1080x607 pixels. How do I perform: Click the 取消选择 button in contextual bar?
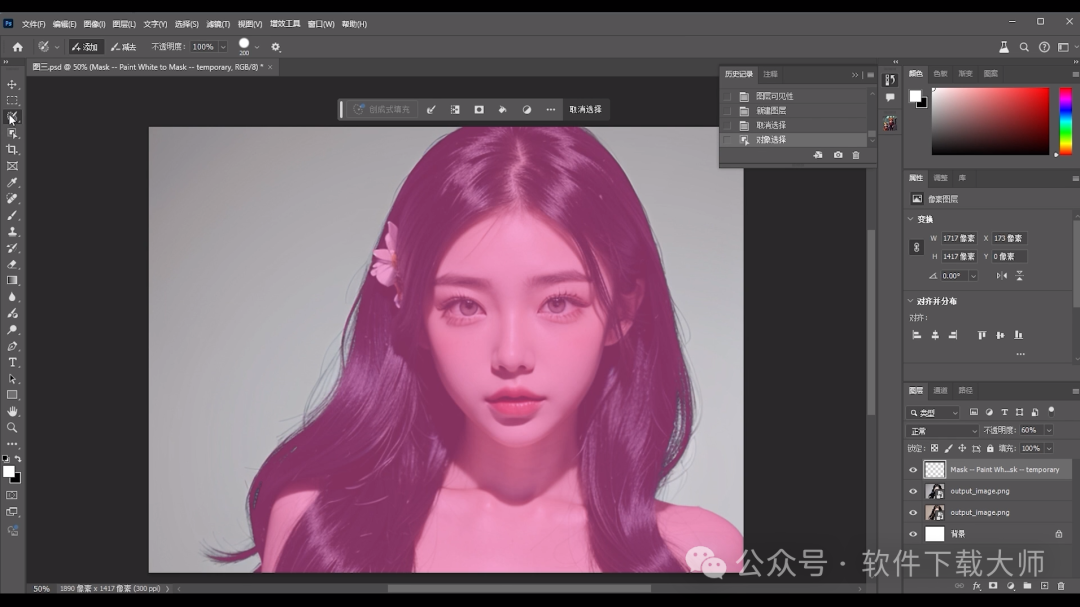coord(585,110)
